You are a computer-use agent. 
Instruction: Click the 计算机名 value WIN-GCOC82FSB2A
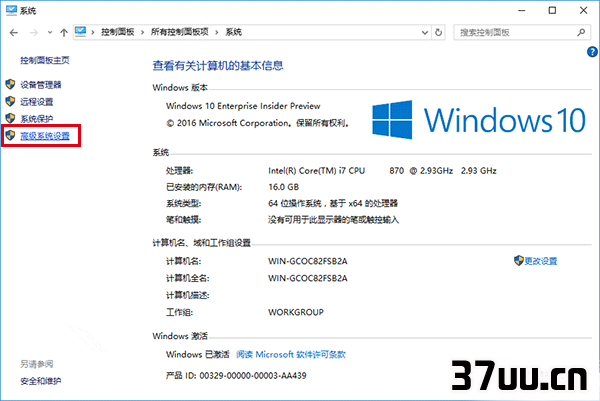click(x=308, y=261)
